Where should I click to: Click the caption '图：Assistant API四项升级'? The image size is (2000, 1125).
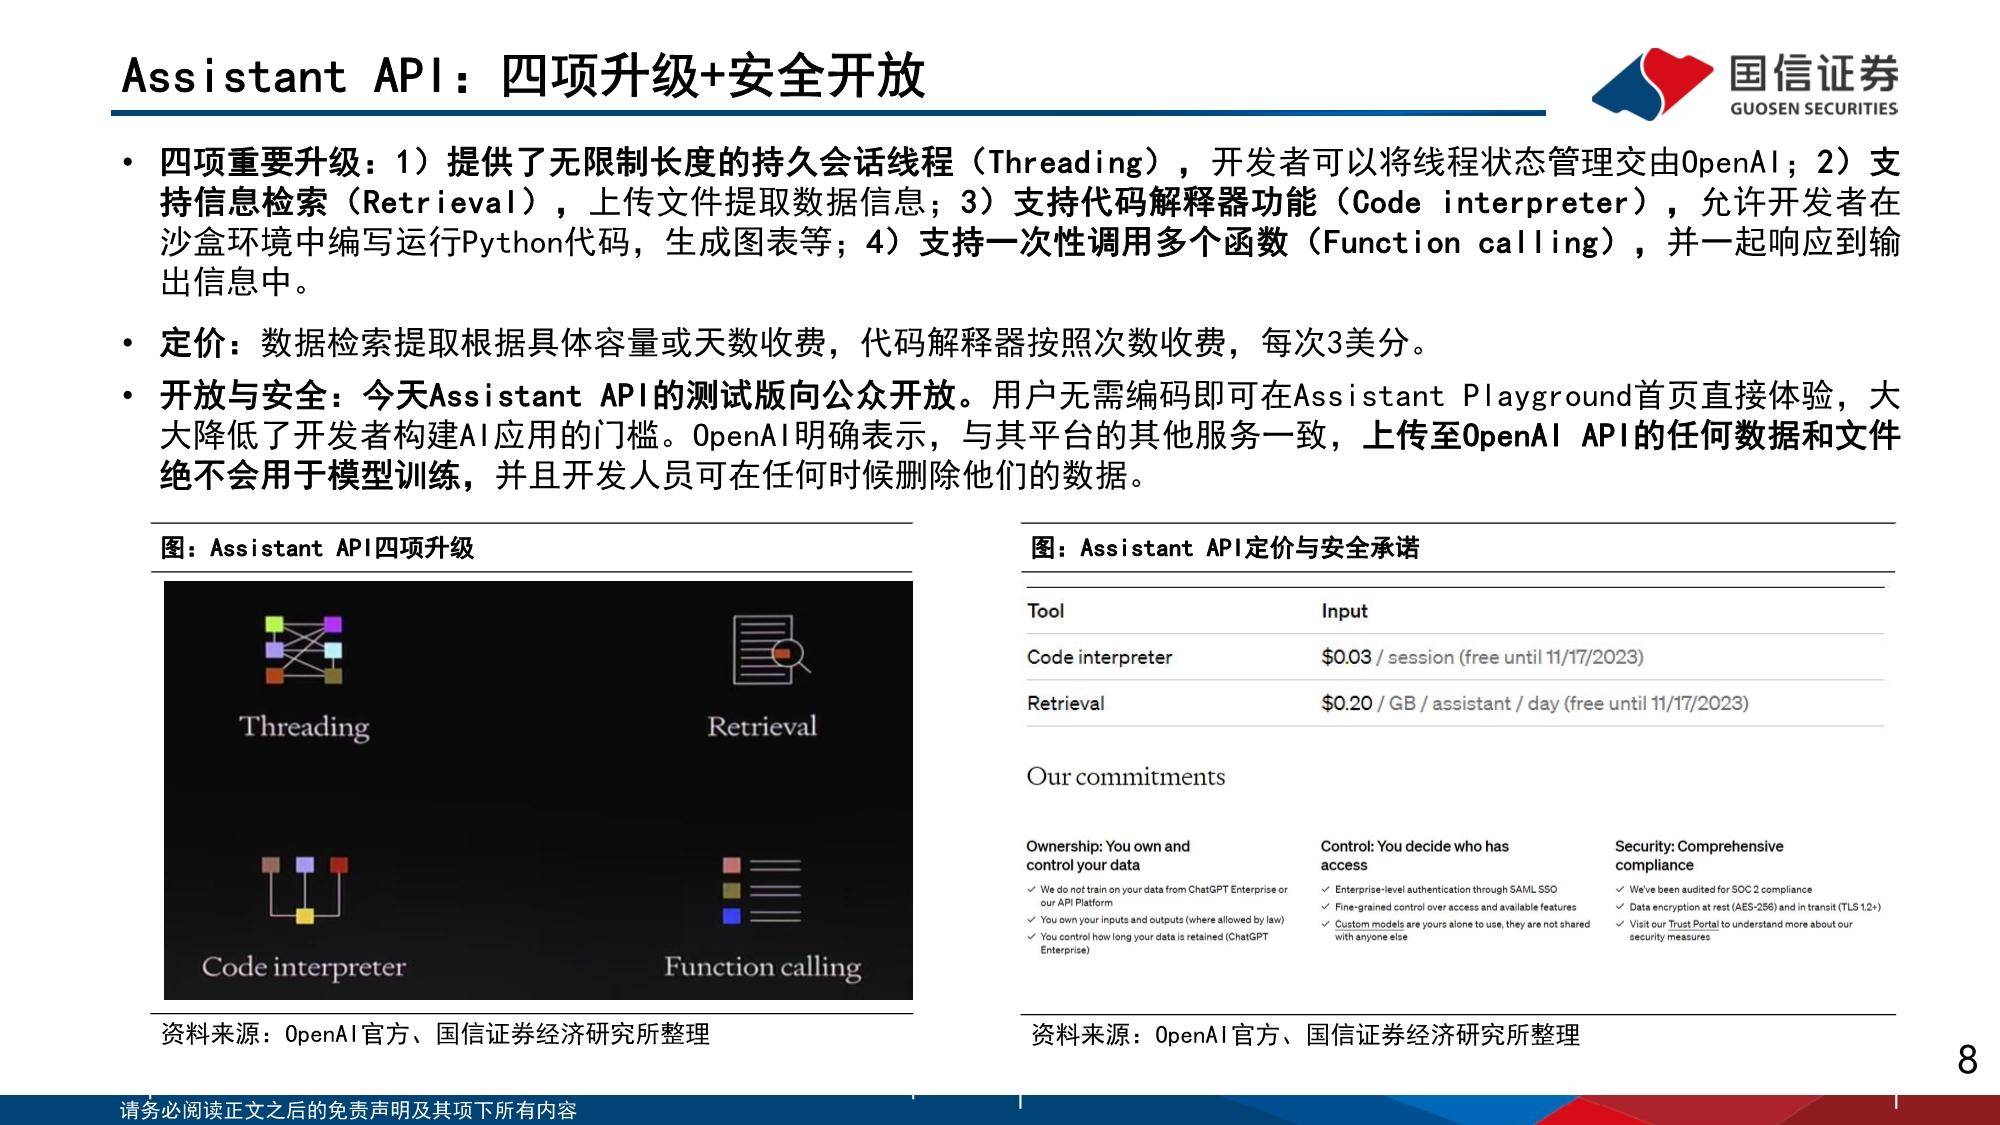click(317, 548)
